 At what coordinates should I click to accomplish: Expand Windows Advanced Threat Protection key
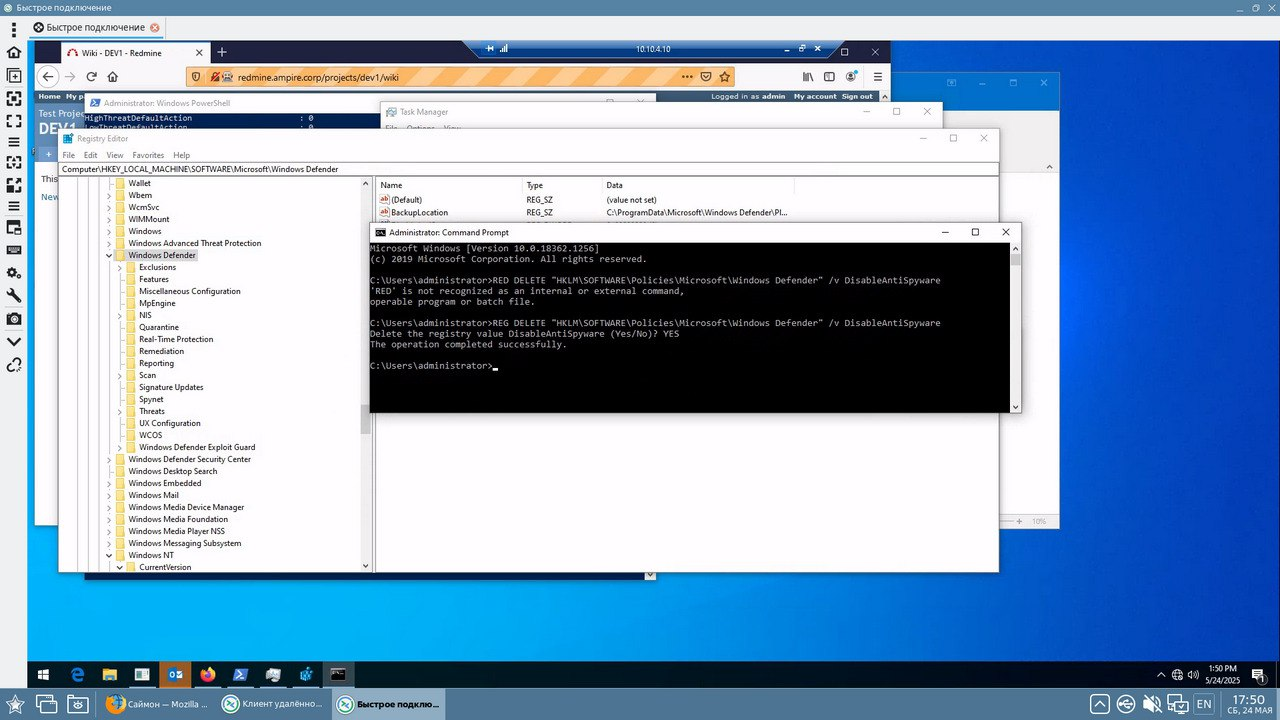tap(108, 243)
